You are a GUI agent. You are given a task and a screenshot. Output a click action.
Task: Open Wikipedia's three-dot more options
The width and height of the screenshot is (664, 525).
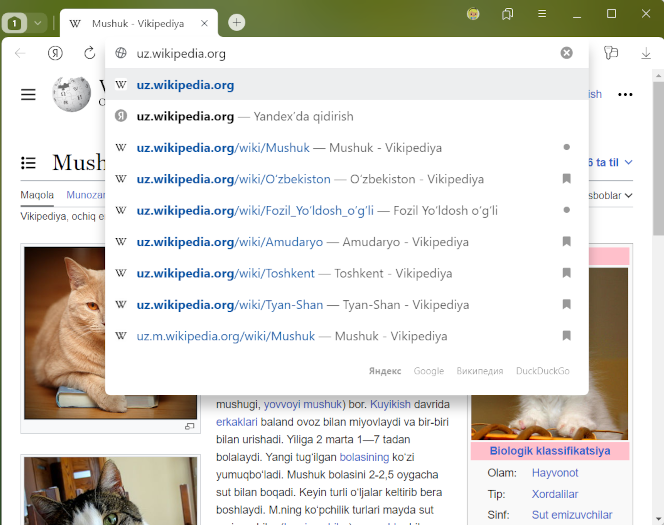coord(625,94)
